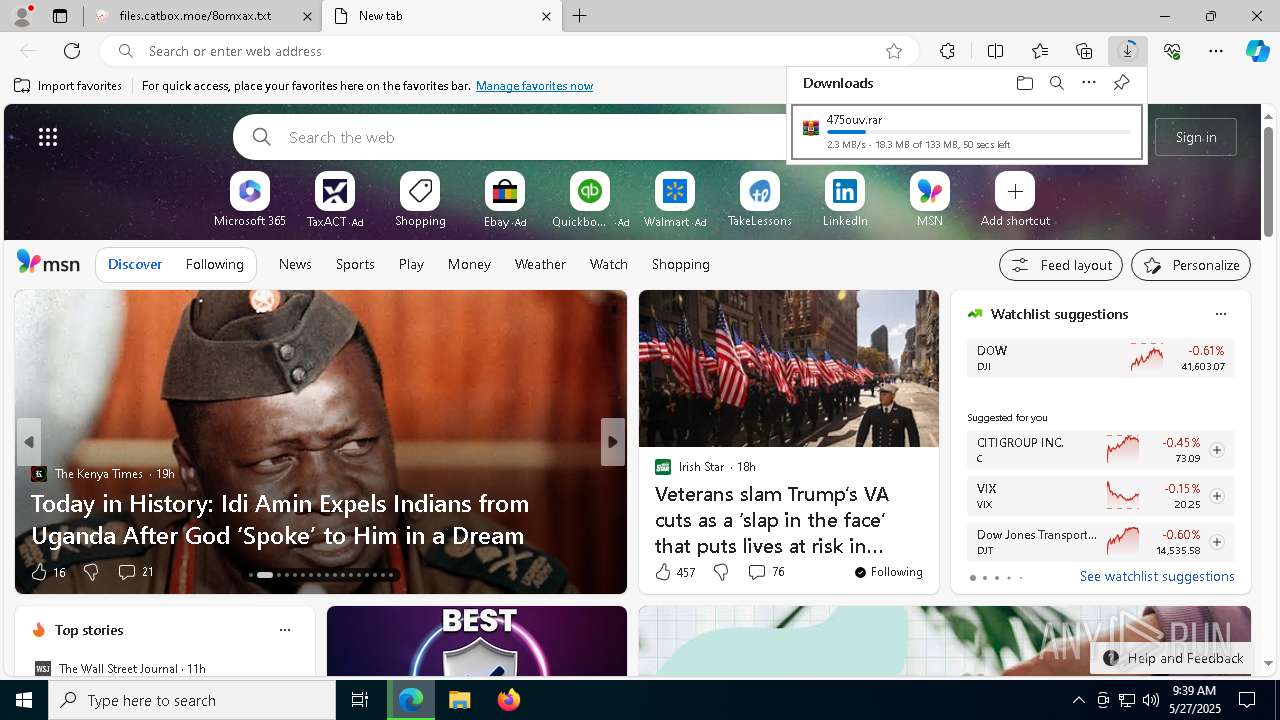Open TaxACT ad shortcut
Image resolution: width=1280 pixels, height=720 pixels.
[x=335, y=200]
